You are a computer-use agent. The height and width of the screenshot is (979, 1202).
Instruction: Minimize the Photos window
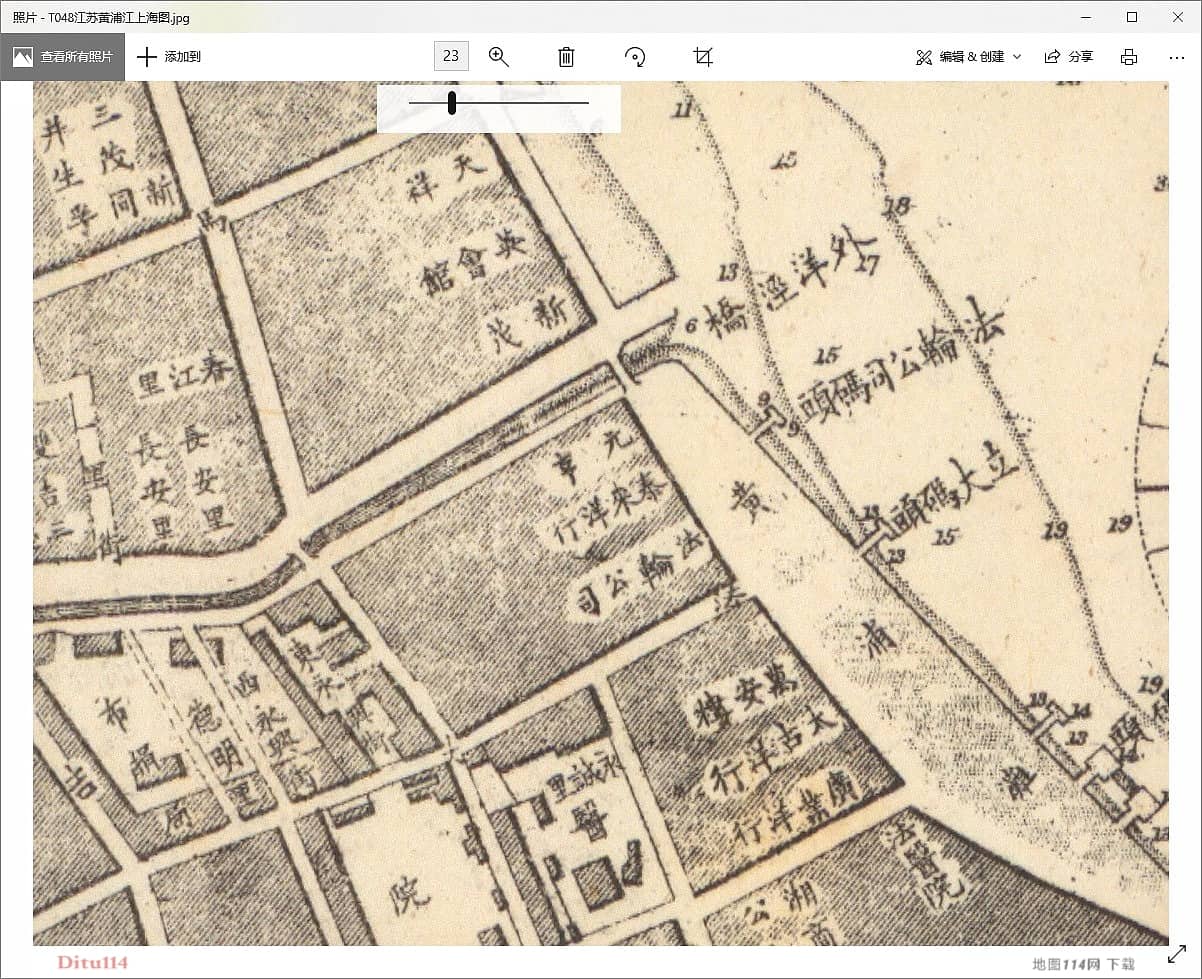(1087, 17)
